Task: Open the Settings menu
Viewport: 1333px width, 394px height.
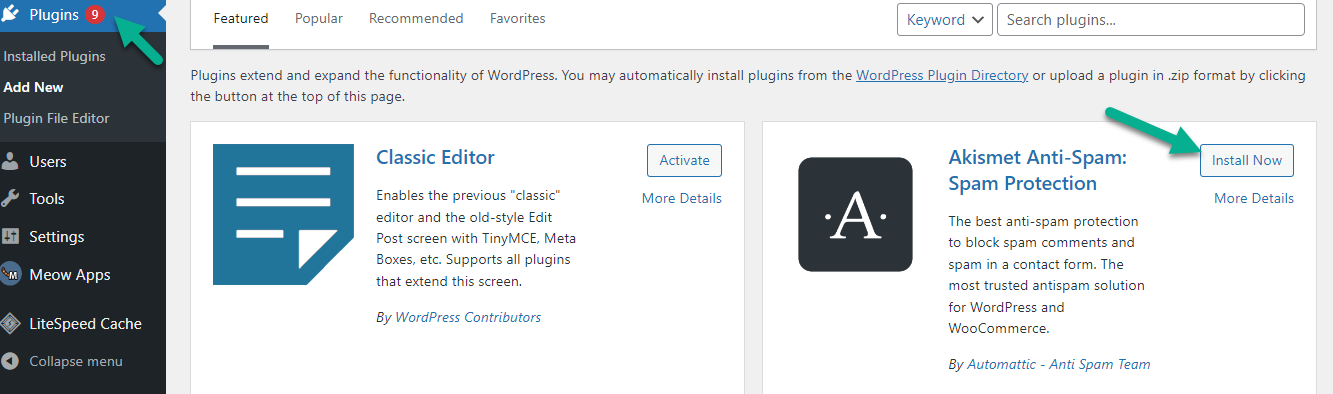Action: [x=57, y=237]
